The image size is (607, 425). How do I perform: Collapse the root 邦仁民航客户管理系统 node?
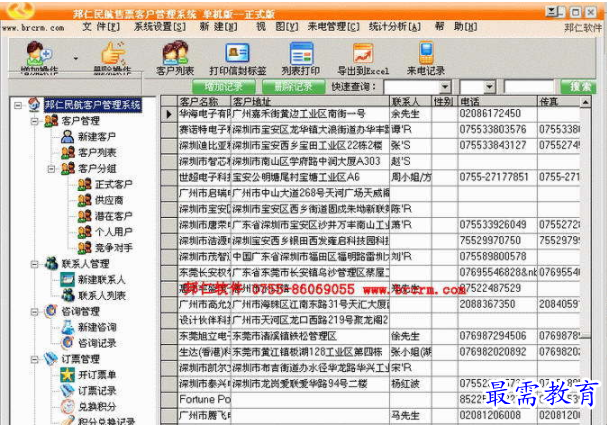18,105
